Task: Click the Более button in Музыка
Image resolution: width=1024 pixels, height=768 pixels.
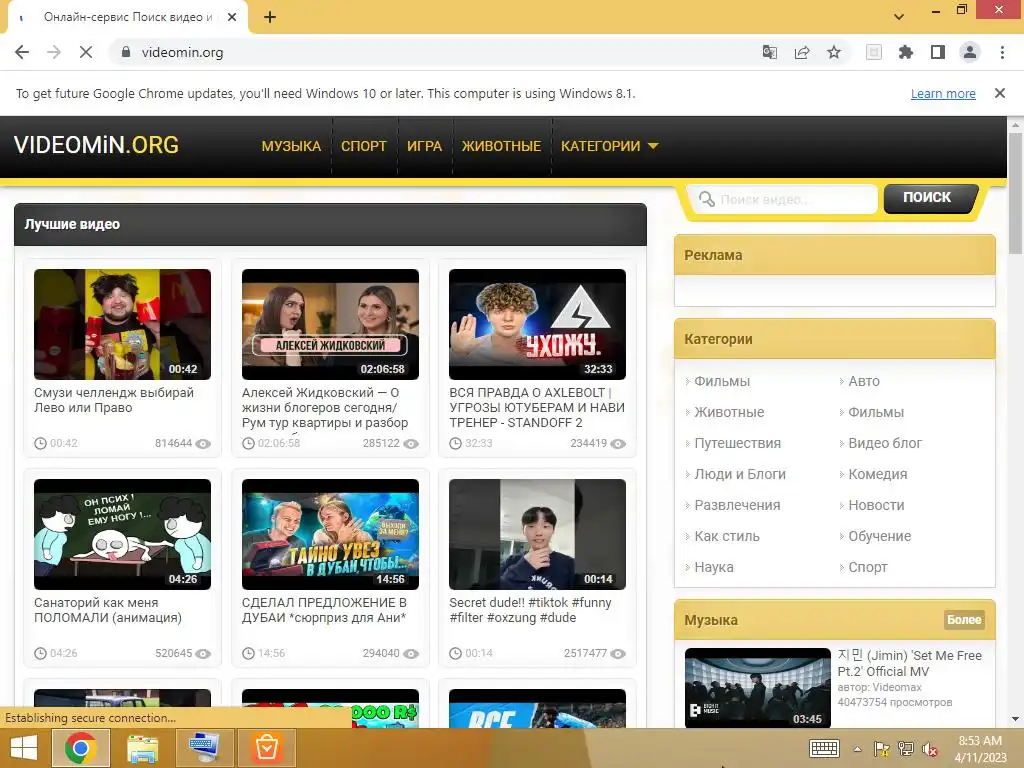Action: 964,620
